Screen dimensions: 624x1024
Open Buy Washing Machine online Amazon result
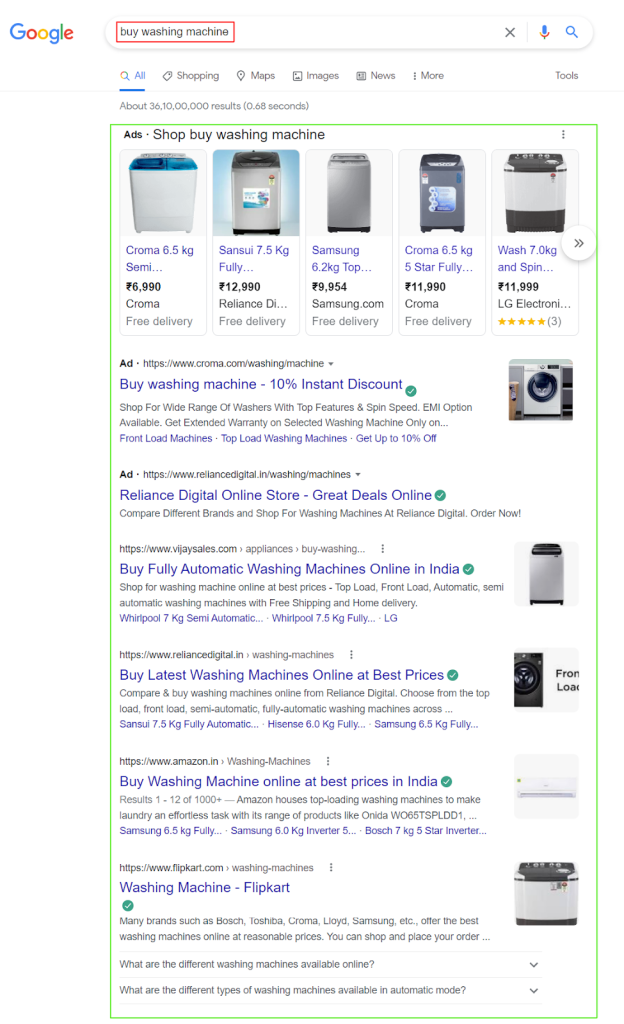(278, 782)
